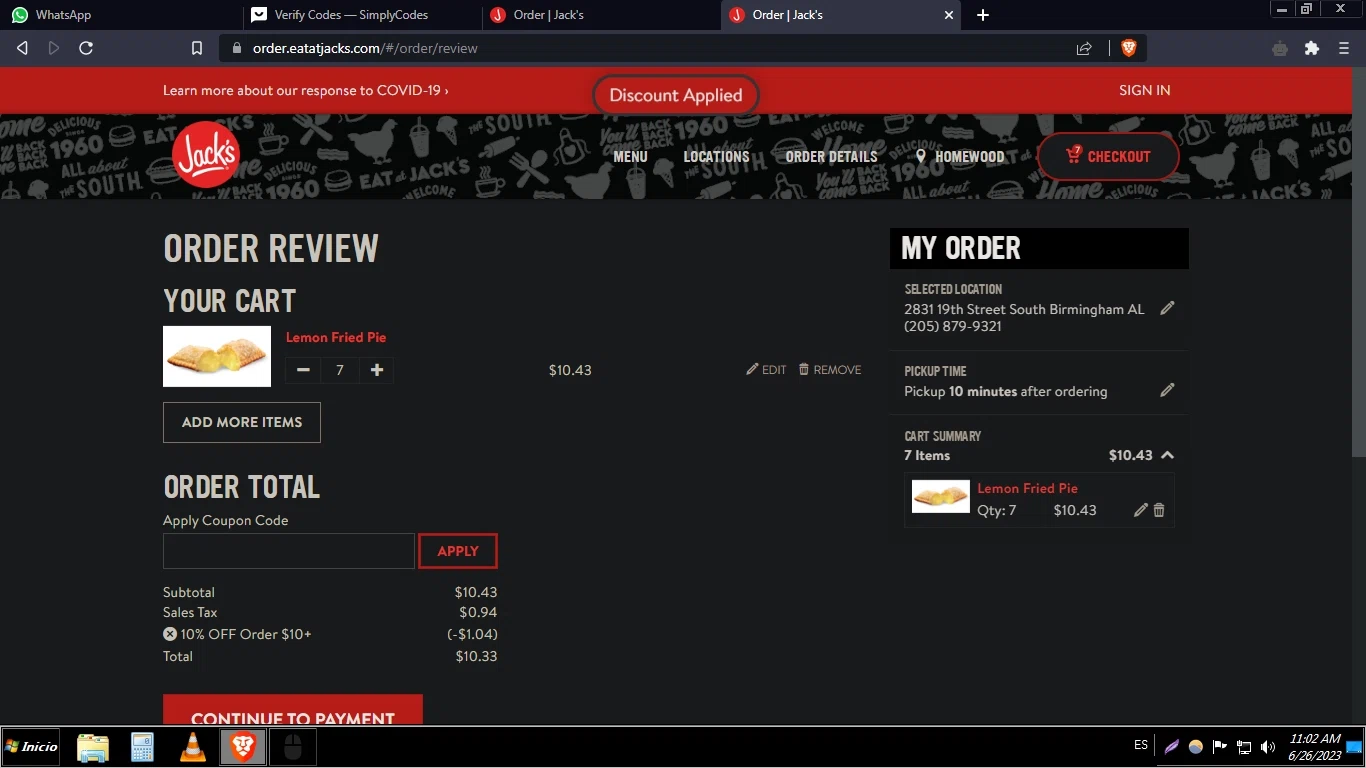Click REMOVE next to Lemon Fried Pie
Image resolution: width=1366 pixels, height=768 pixels.
(x=830, y=370)
